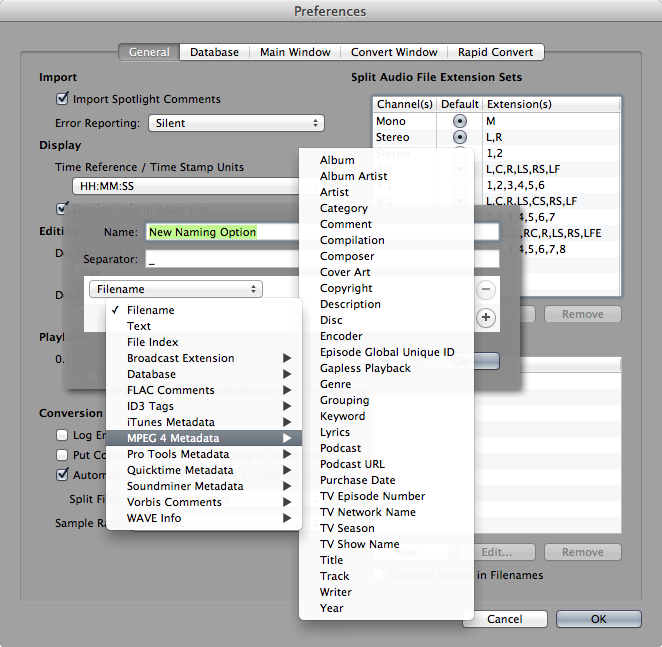662x647 pixels.
Task: Pick File Index from the popup menu
Action: [152, 342]
